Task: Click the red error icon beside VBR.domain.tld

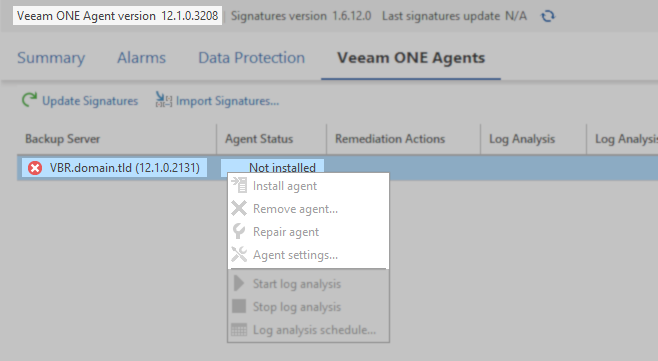Action: coord(35,168)
